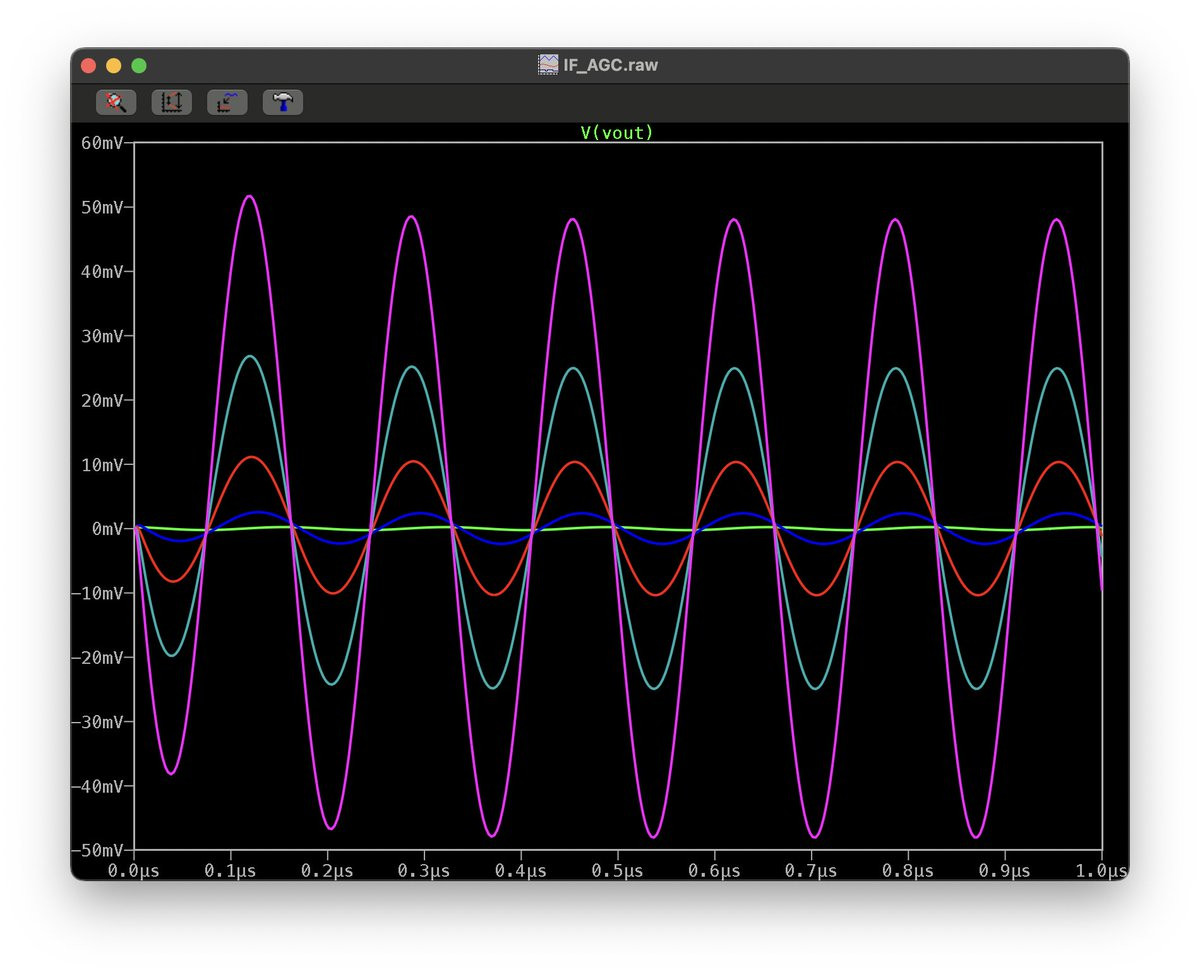Click the 0.0µs label on time axis
This screenshot has width=1200, height=974.
(x=135, y=871)
